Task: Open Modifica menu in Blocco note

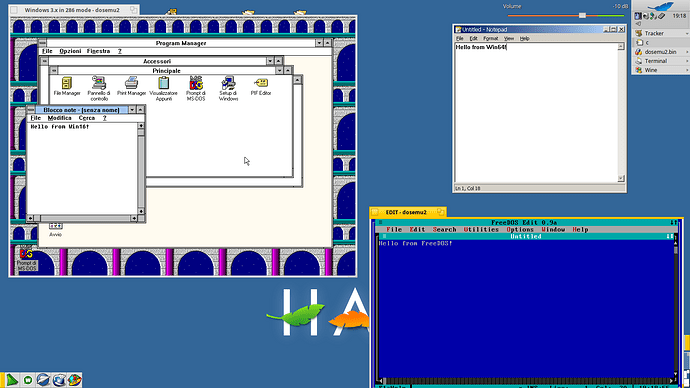Action: coord(59,118)
